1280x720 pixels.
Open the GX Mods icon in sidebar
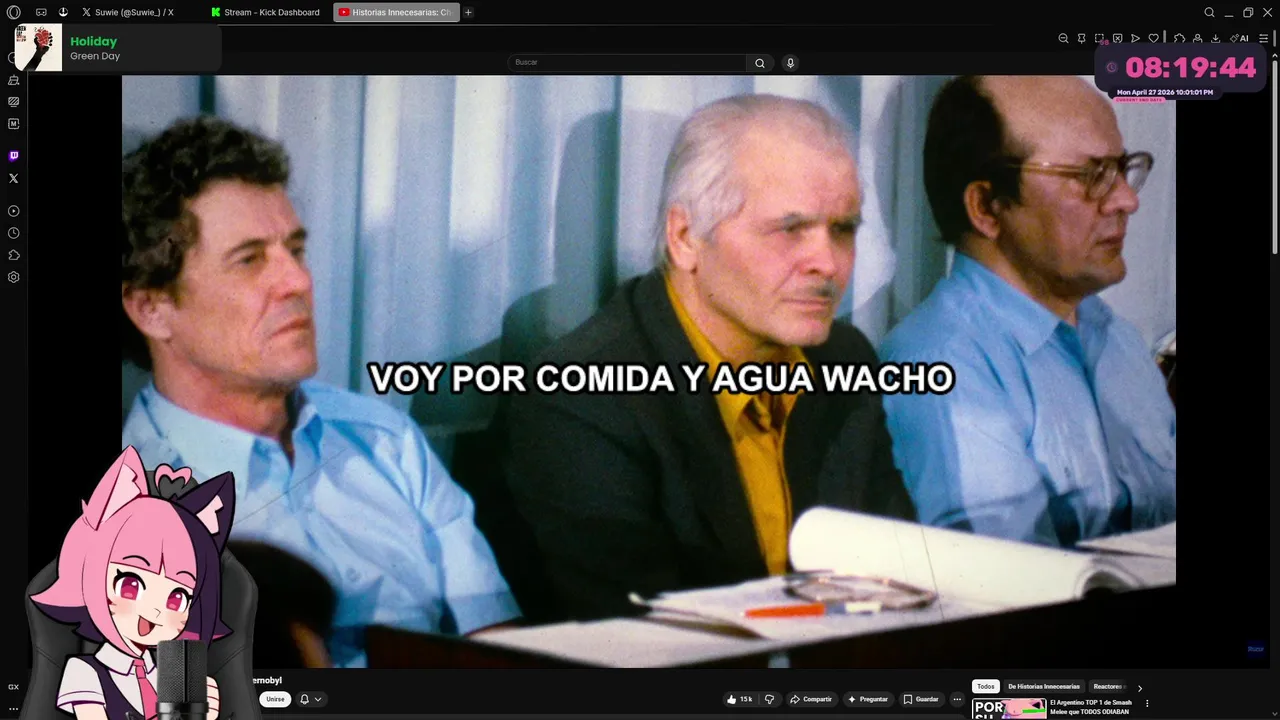click(x=13, y=124)
